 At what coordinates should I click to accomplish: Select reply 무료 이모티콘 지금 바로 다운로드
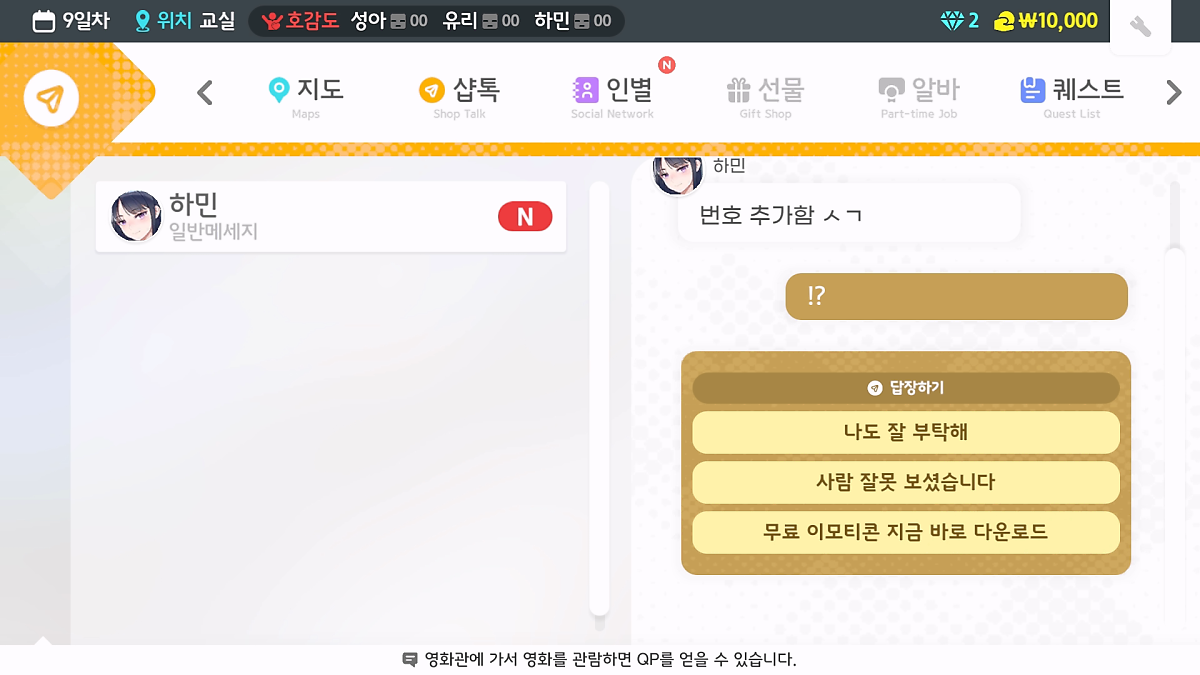click(906, 532)
